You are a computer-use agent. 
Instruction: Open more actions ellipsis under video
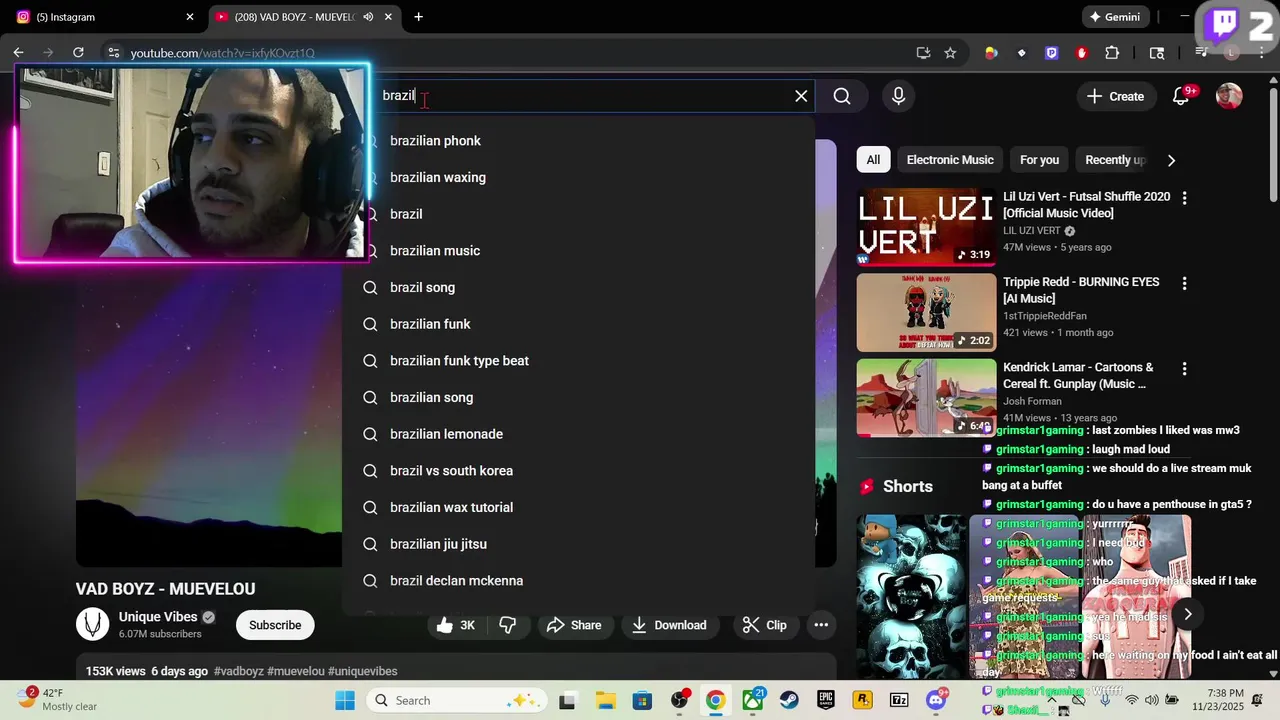[821, 625]
